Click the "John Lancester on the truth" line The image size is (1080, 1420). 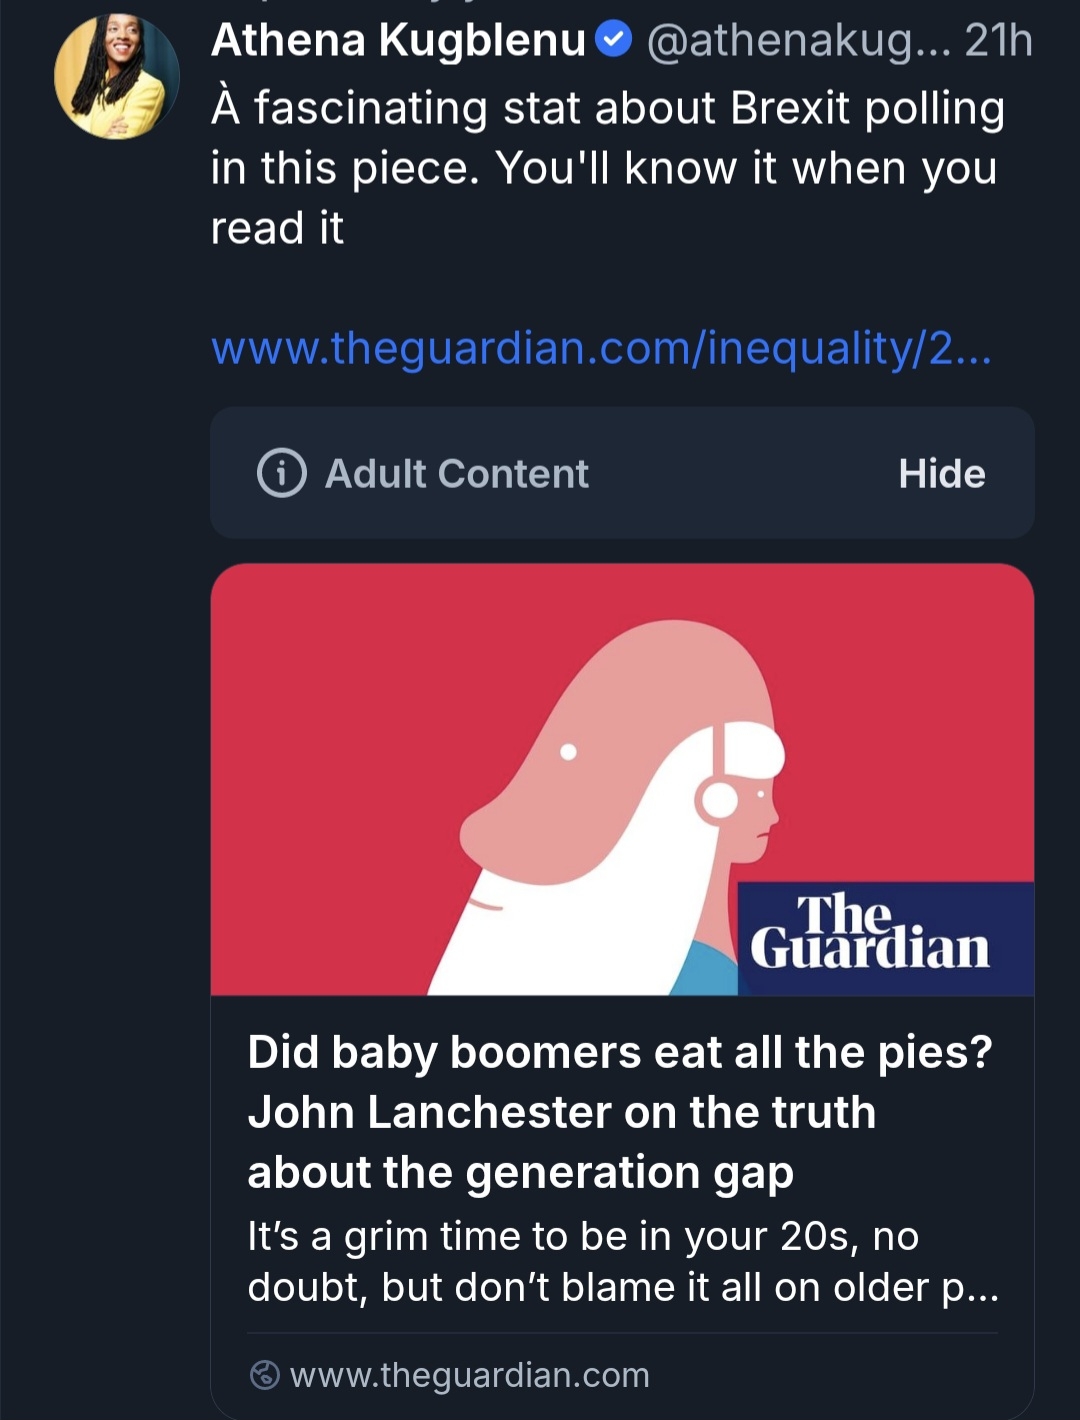tap(561, 1113)
